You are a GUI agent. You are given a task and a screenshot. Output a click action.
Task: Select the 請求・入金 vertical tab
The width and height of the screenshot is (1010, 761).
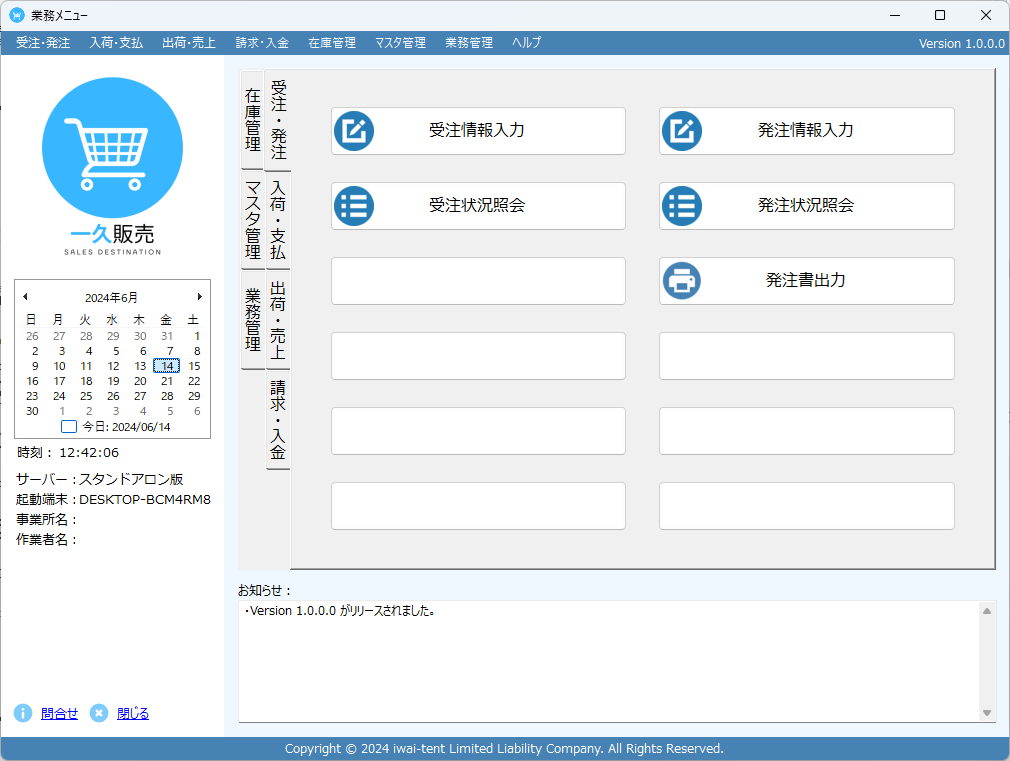[x=278, y=419]
